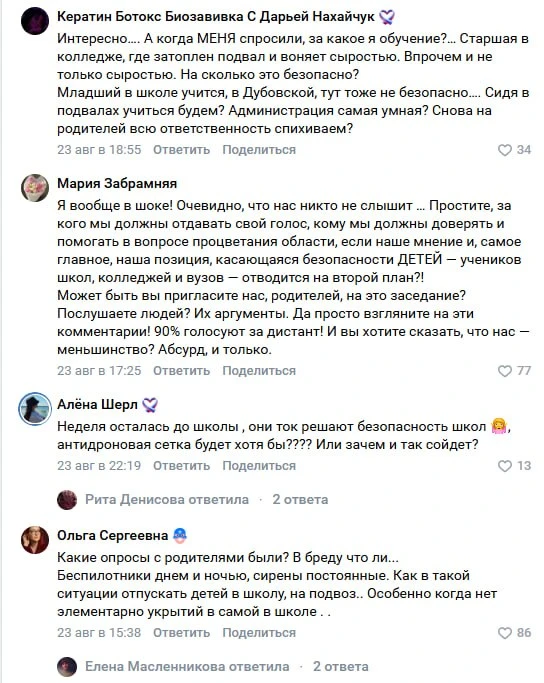Open Рита Денисова ответила reply thread

pyautogui.click(x=167, y=499)
